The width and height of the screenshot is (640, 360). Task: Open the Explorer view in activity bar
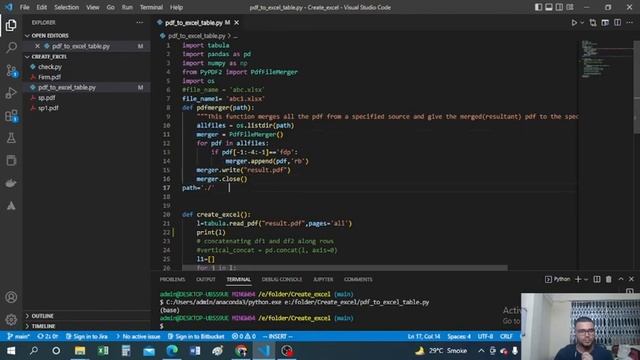pos(11,25)
